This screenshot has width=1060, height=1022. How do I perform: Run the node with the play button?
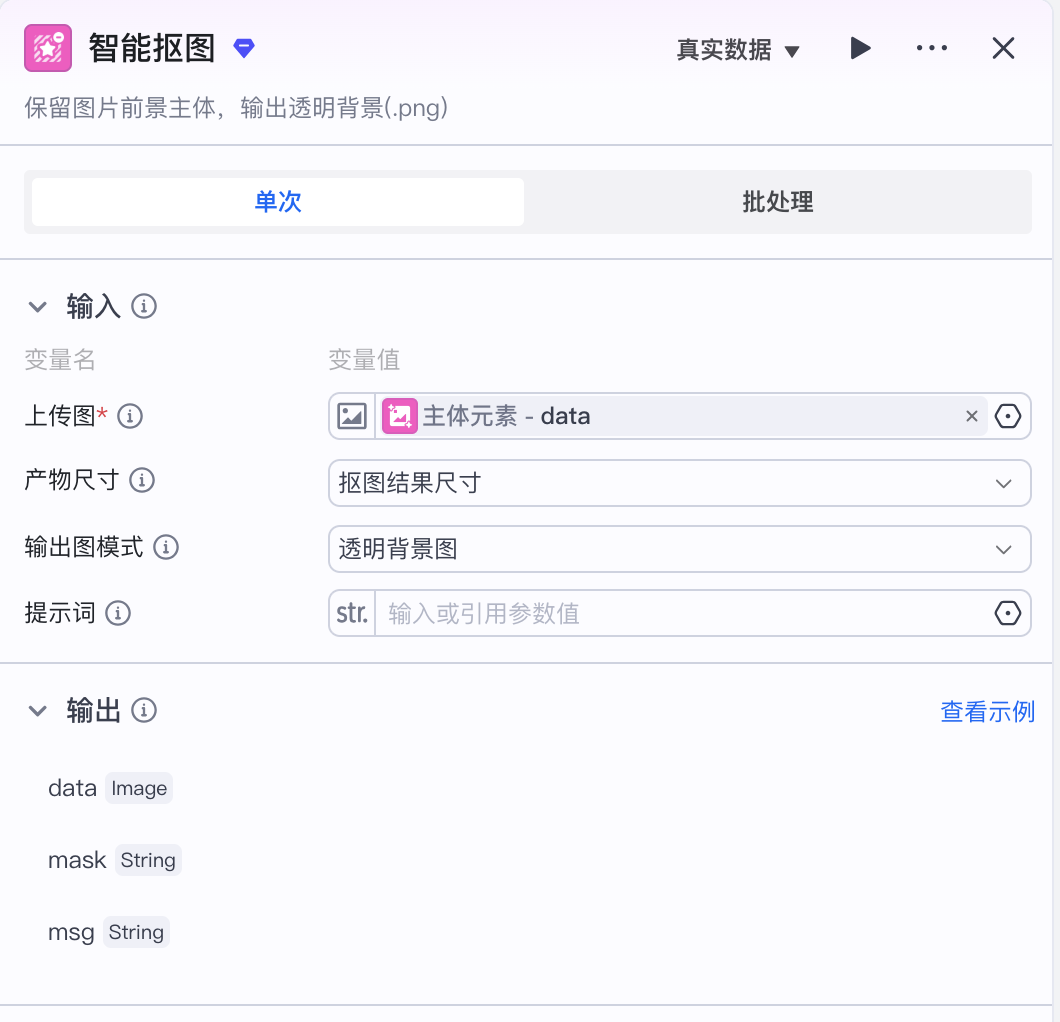[861, 47]
